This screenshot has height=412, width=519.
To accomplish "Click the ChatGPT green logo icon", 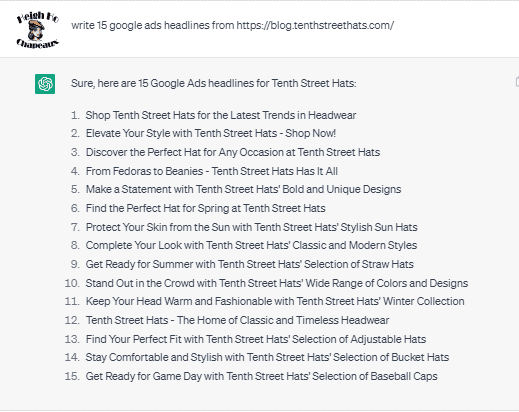I will 45,84.
